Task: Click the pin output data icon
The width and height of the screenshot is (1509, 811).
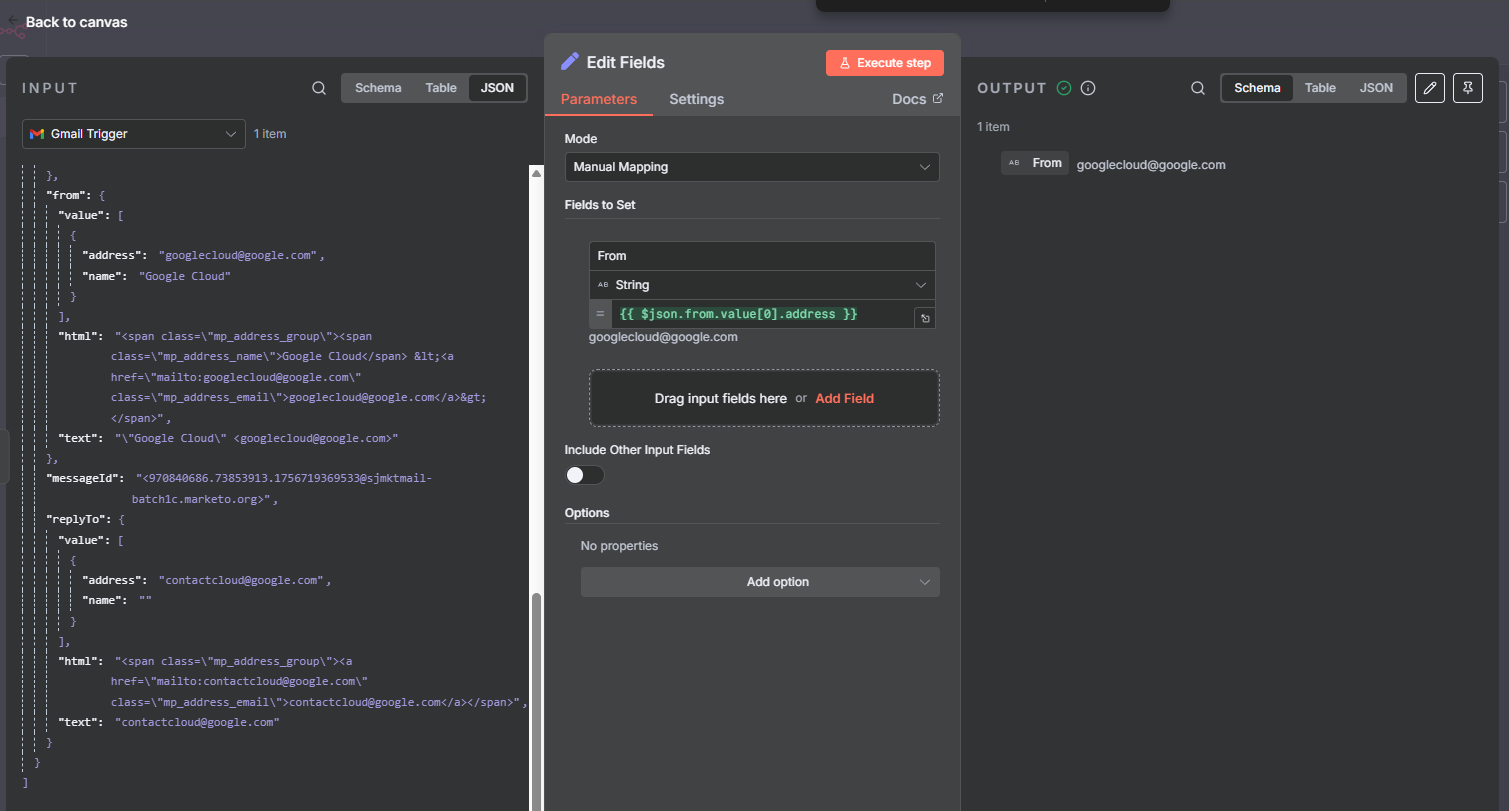Action: tap(1467, 88)
